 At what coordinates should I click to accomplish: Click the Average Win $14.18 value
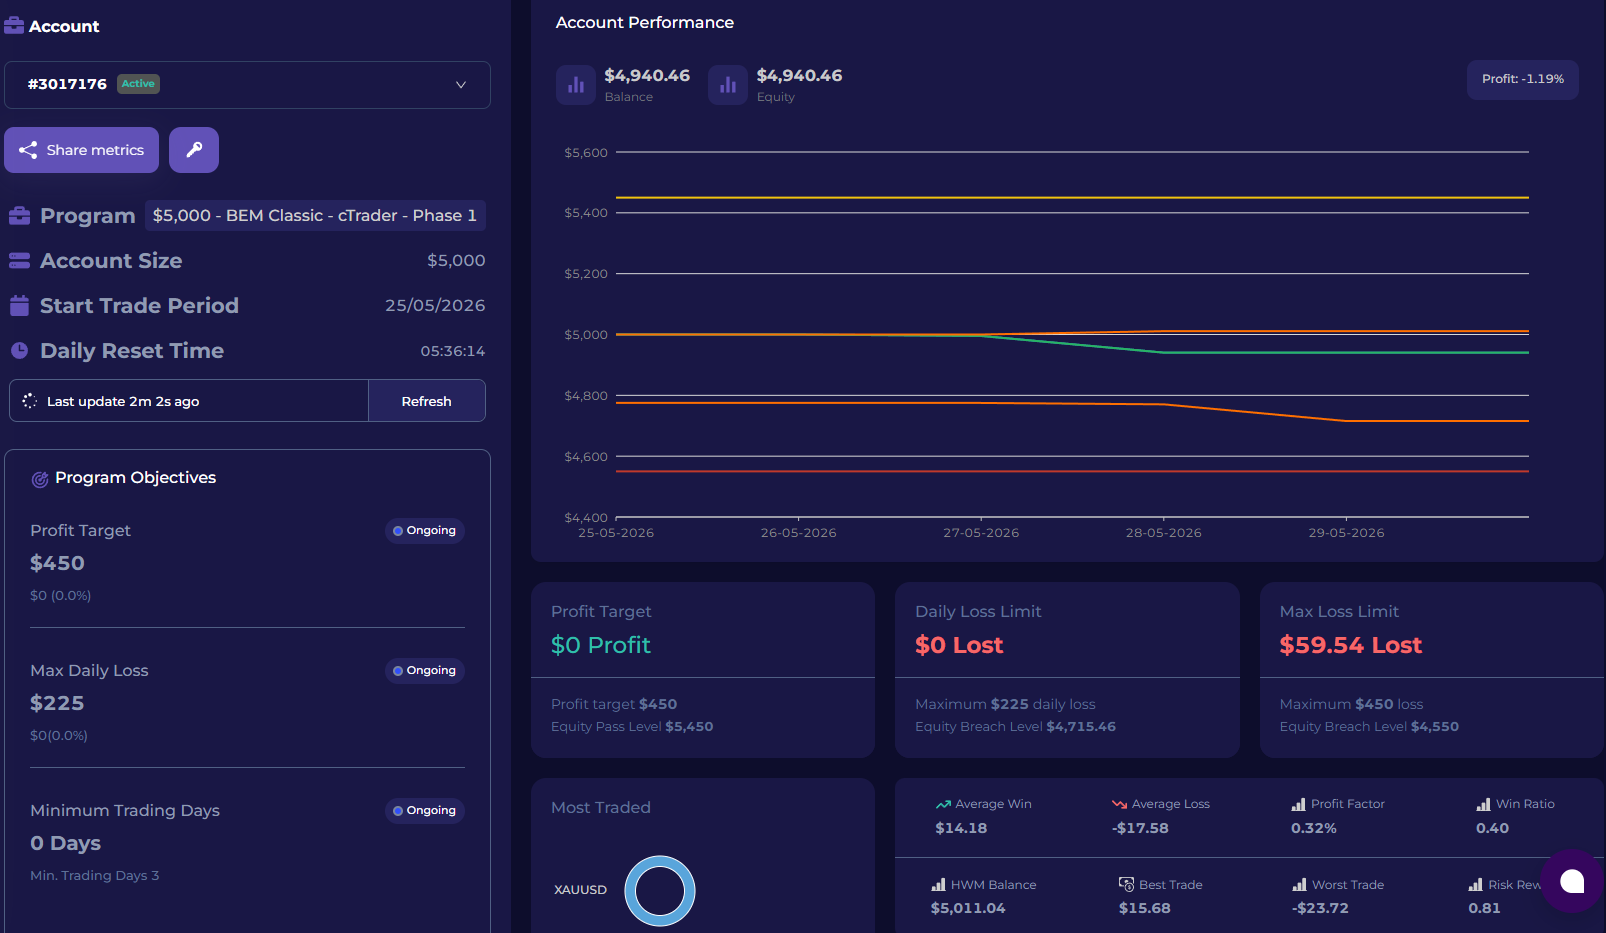click(961, 829)
